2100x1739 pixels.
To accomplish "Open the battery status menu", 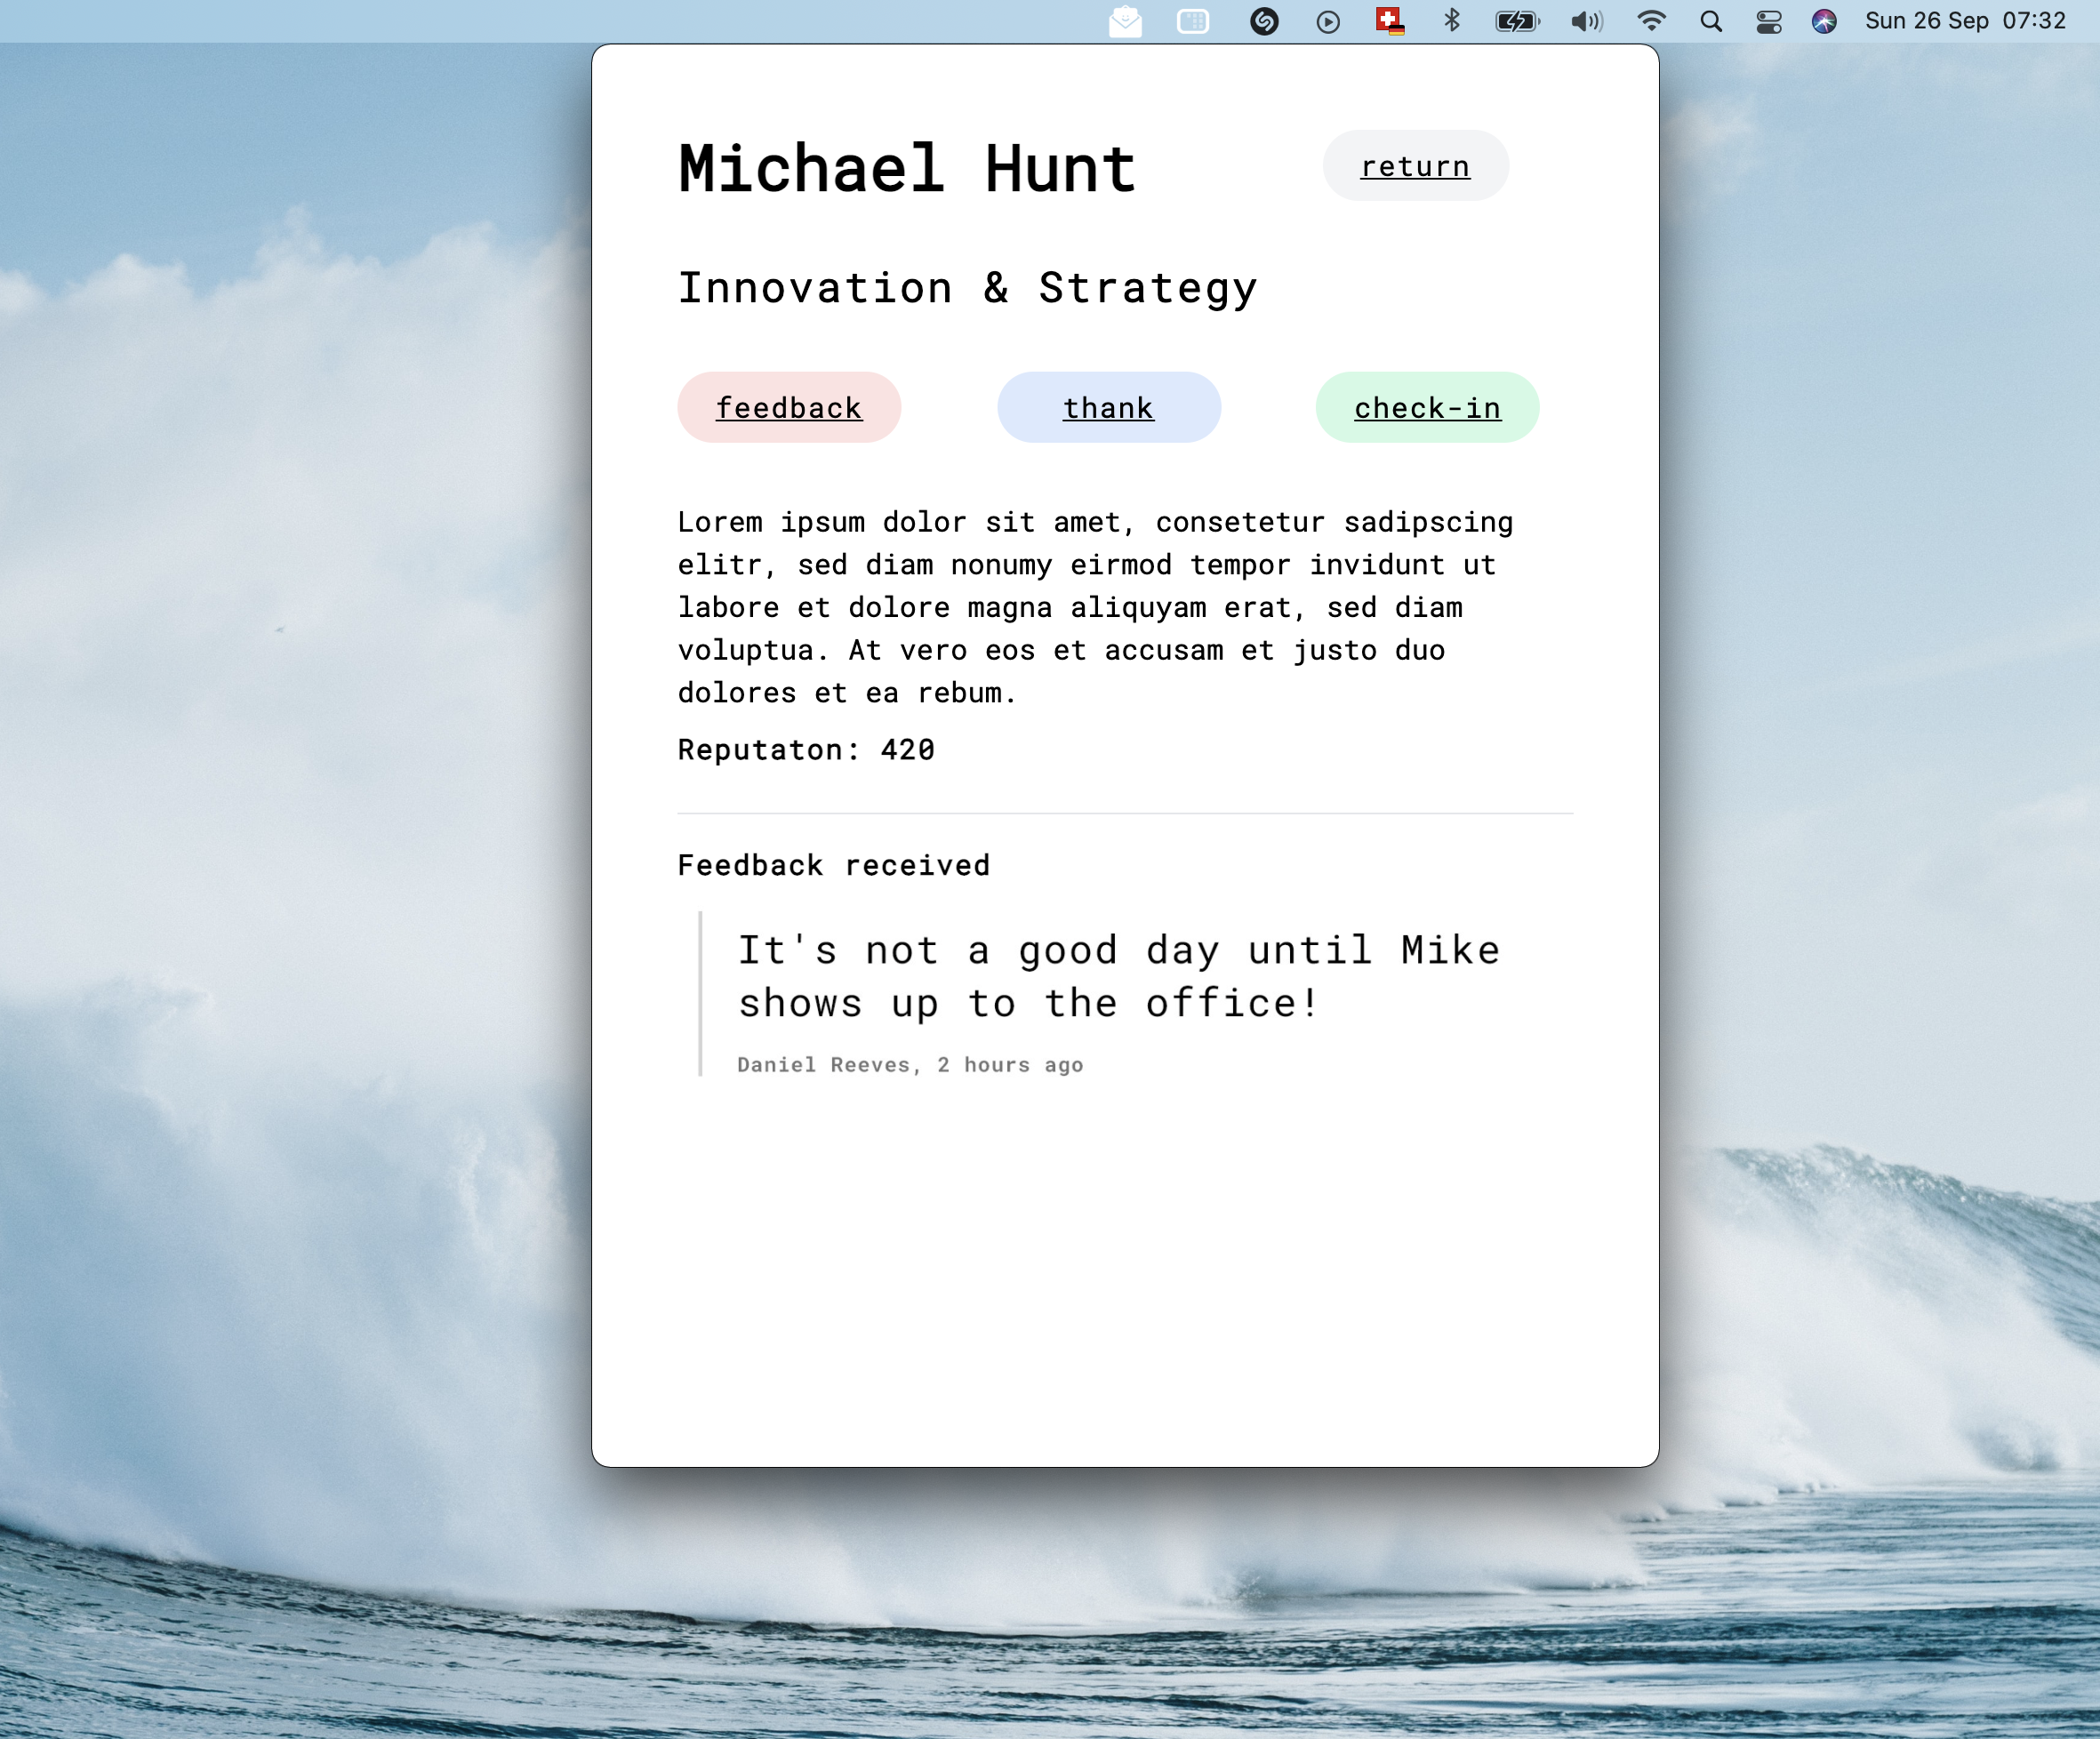I will [x=1517, y=21].
